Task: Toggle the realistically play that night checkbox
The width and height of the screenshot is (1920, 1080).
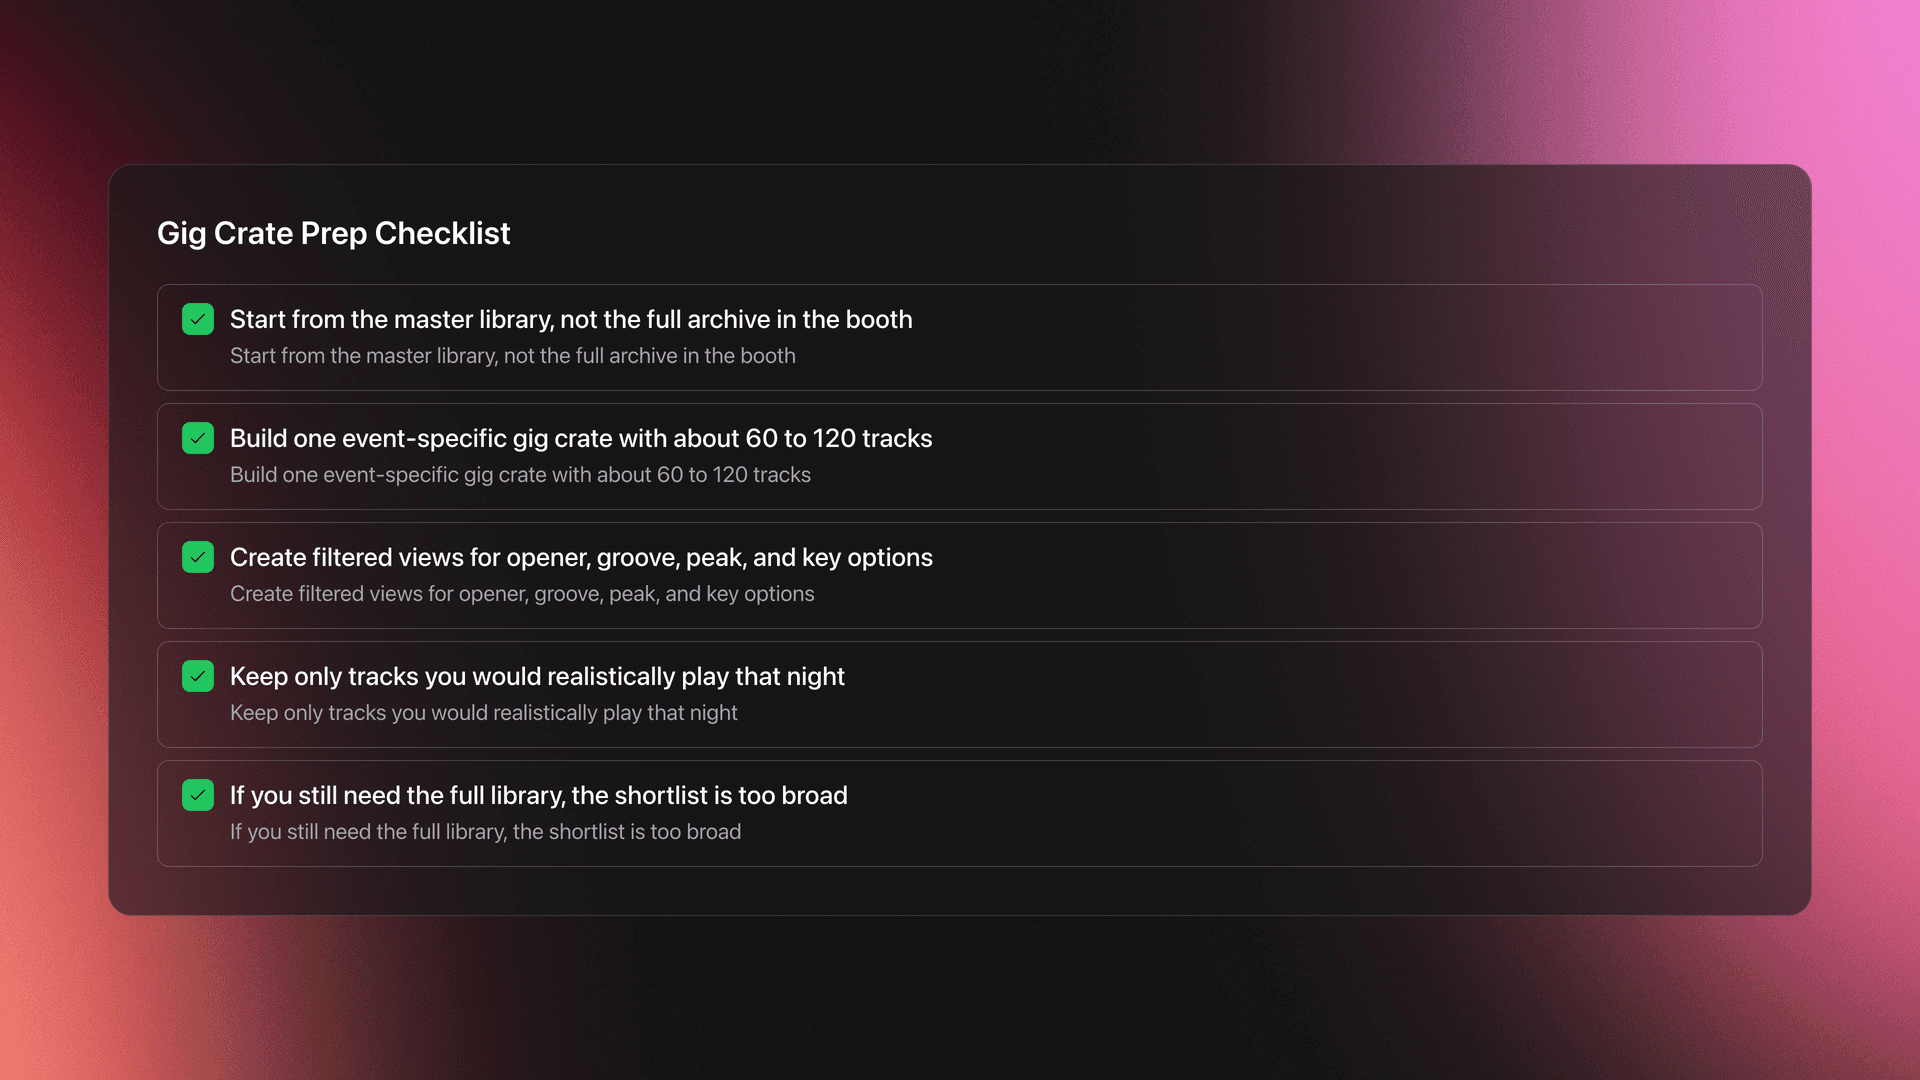Action: click(198, 676)
